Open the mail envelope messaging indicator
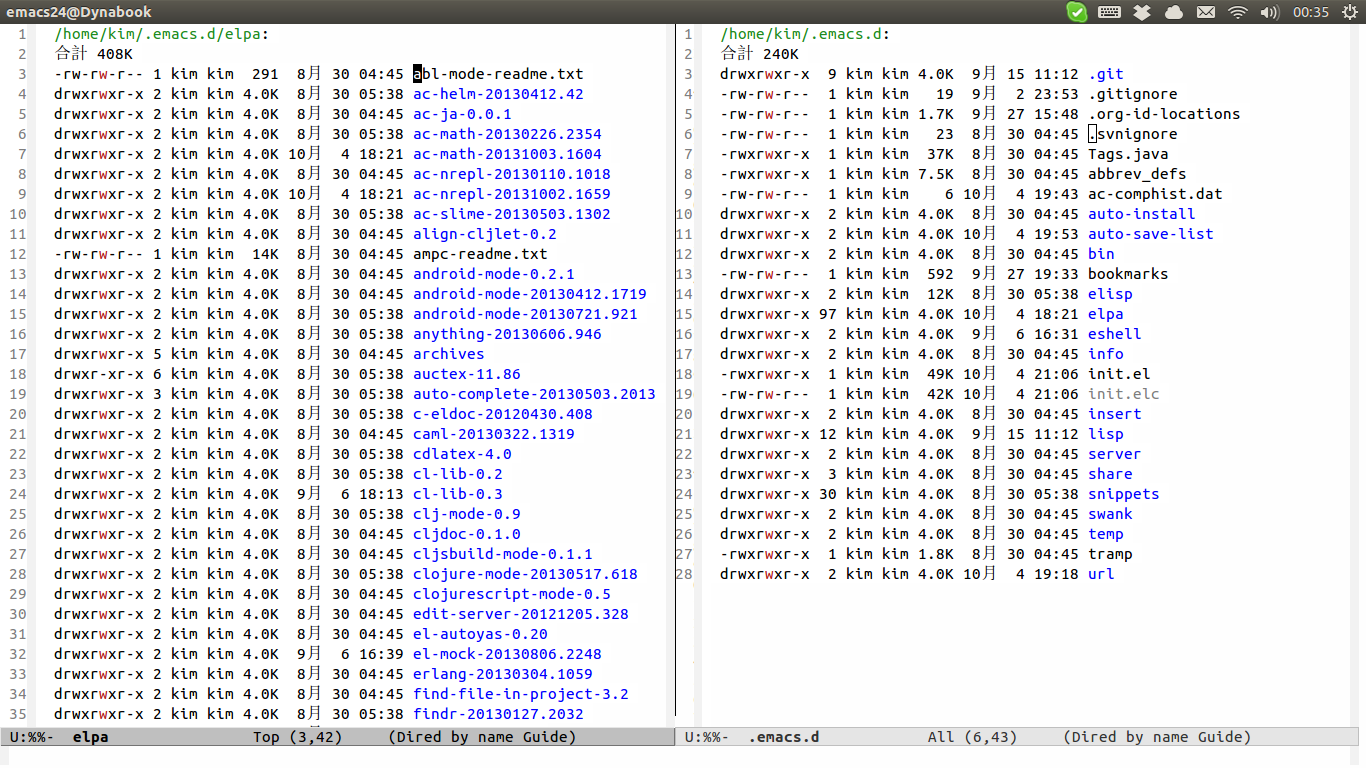Screen dimensions: 1366x768 pyautogui.click(x=1206, y=12)
